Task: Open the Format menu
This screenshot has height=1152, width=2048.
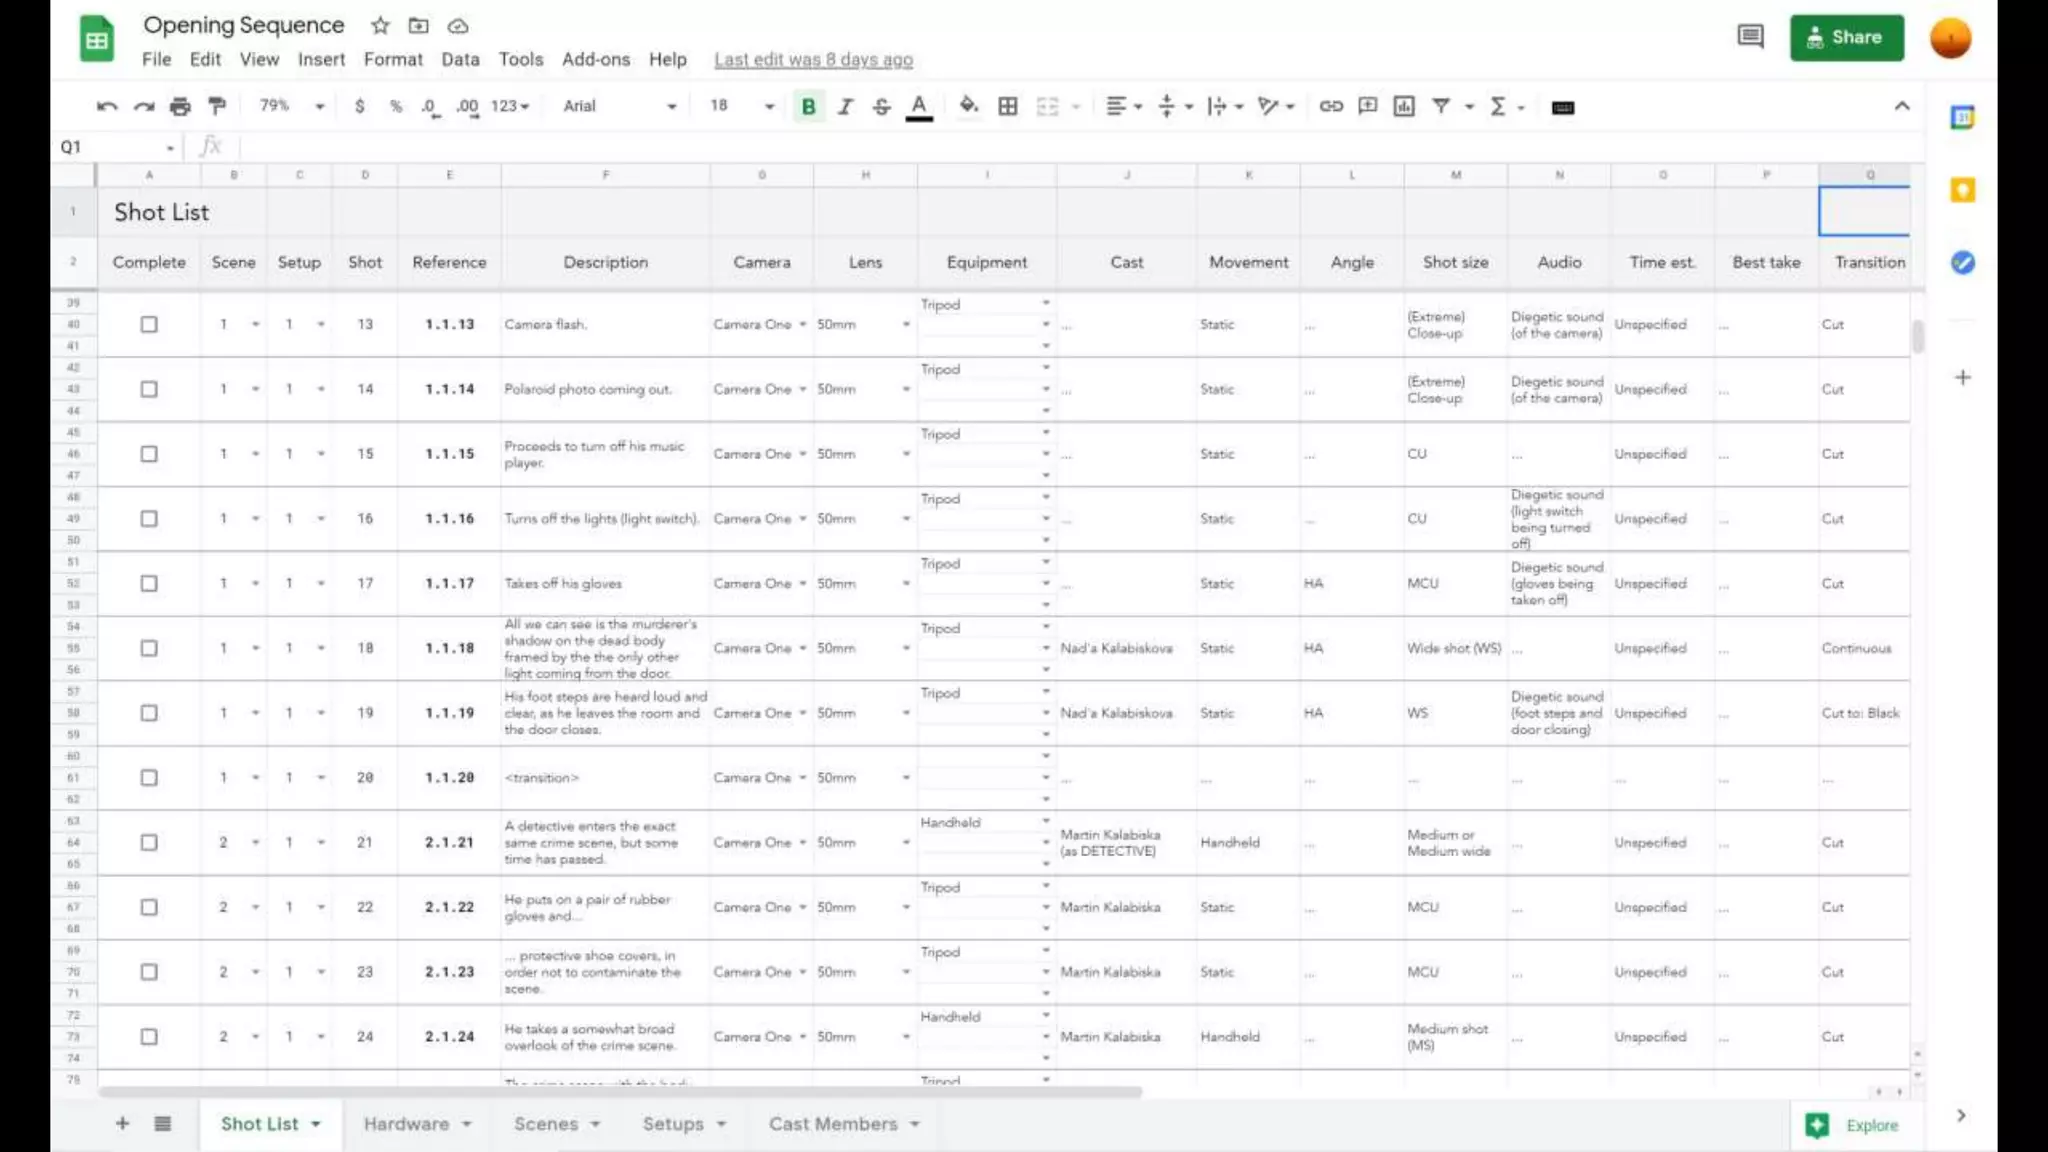Action: point(393,59)
